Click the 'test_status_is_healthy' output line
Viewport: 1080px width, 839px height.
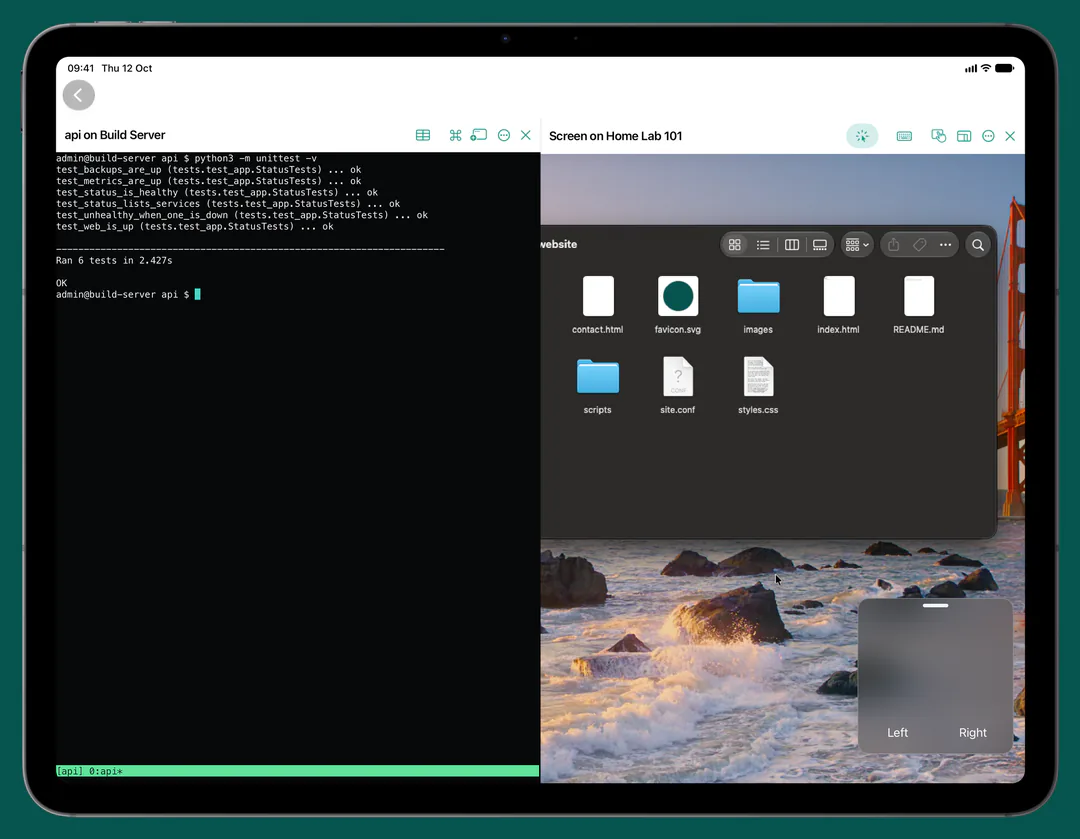click(217, 192)
